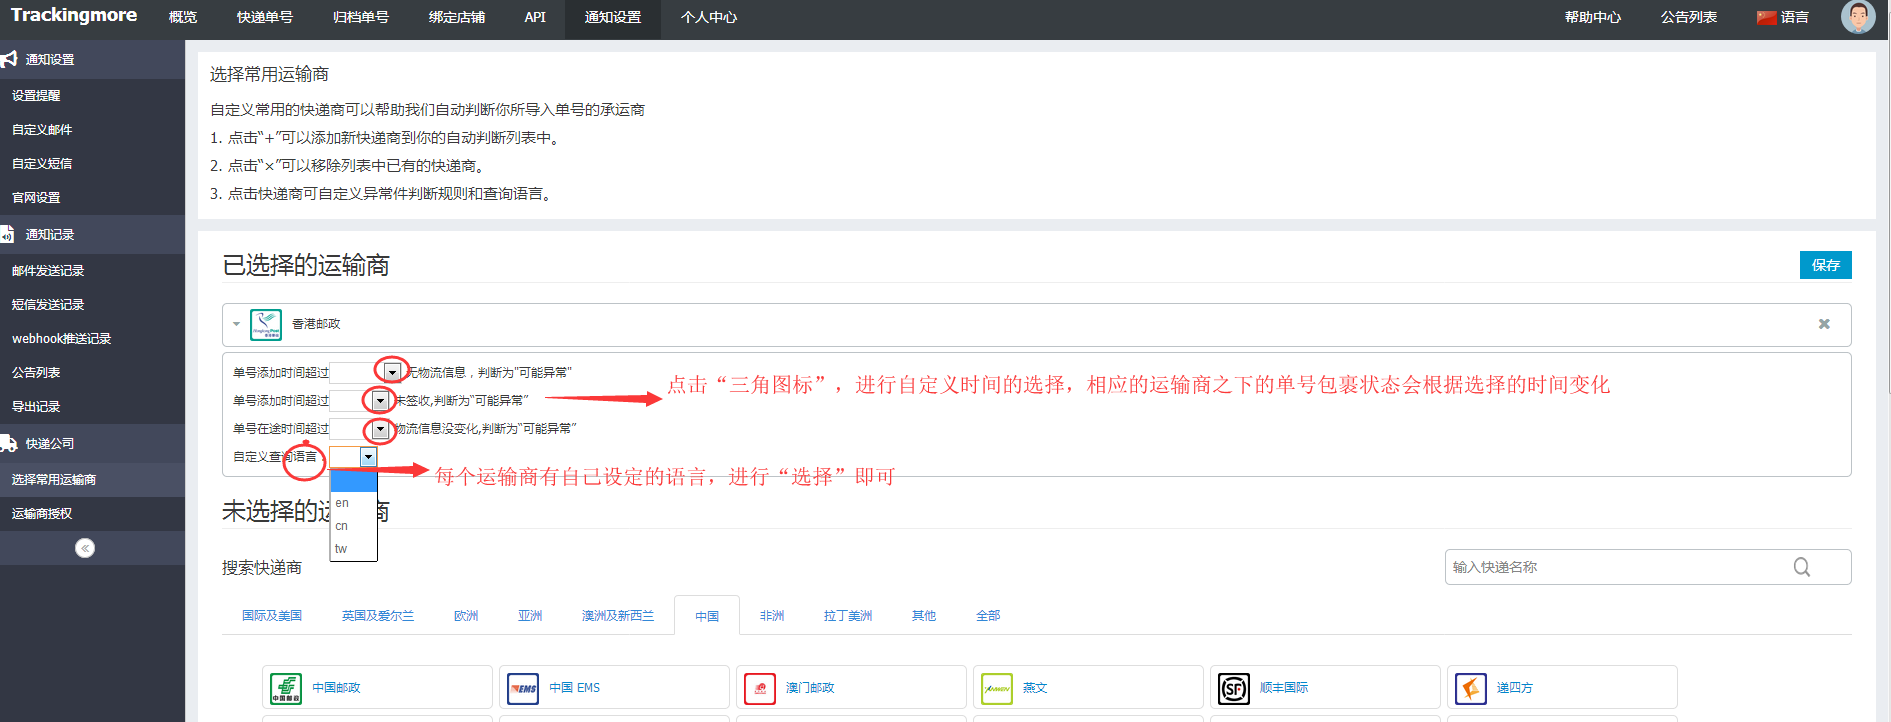
Task: Choose tw in the language list
Action: pos(353,549)
